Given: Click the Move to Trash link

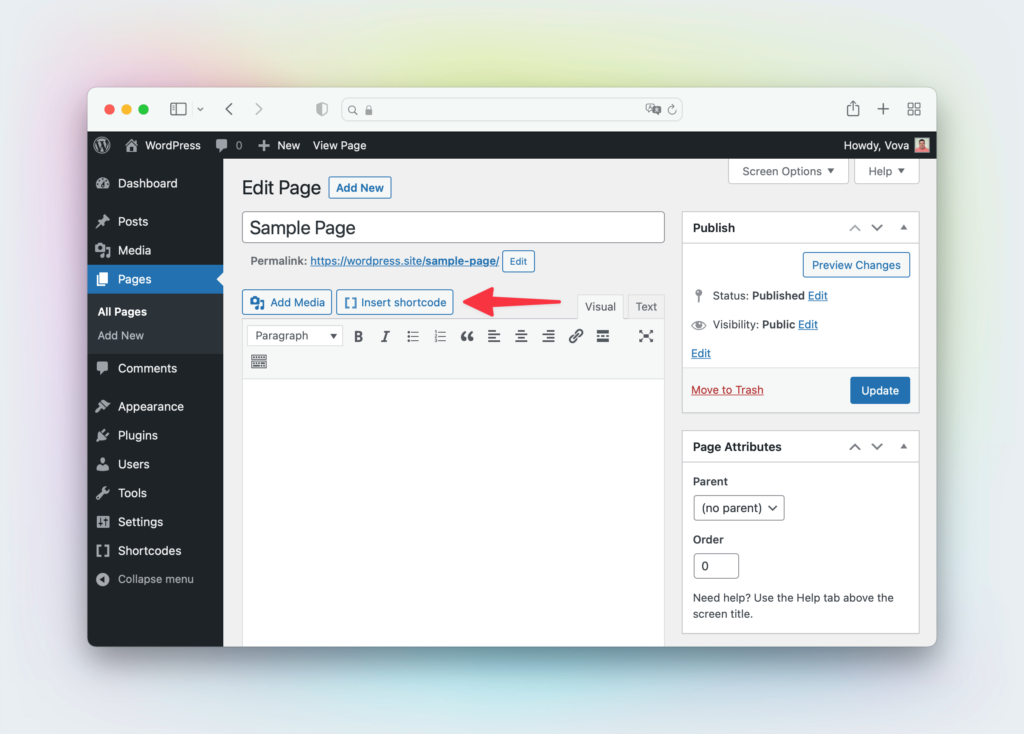Looking at the screenshot, I should [727, 390].
